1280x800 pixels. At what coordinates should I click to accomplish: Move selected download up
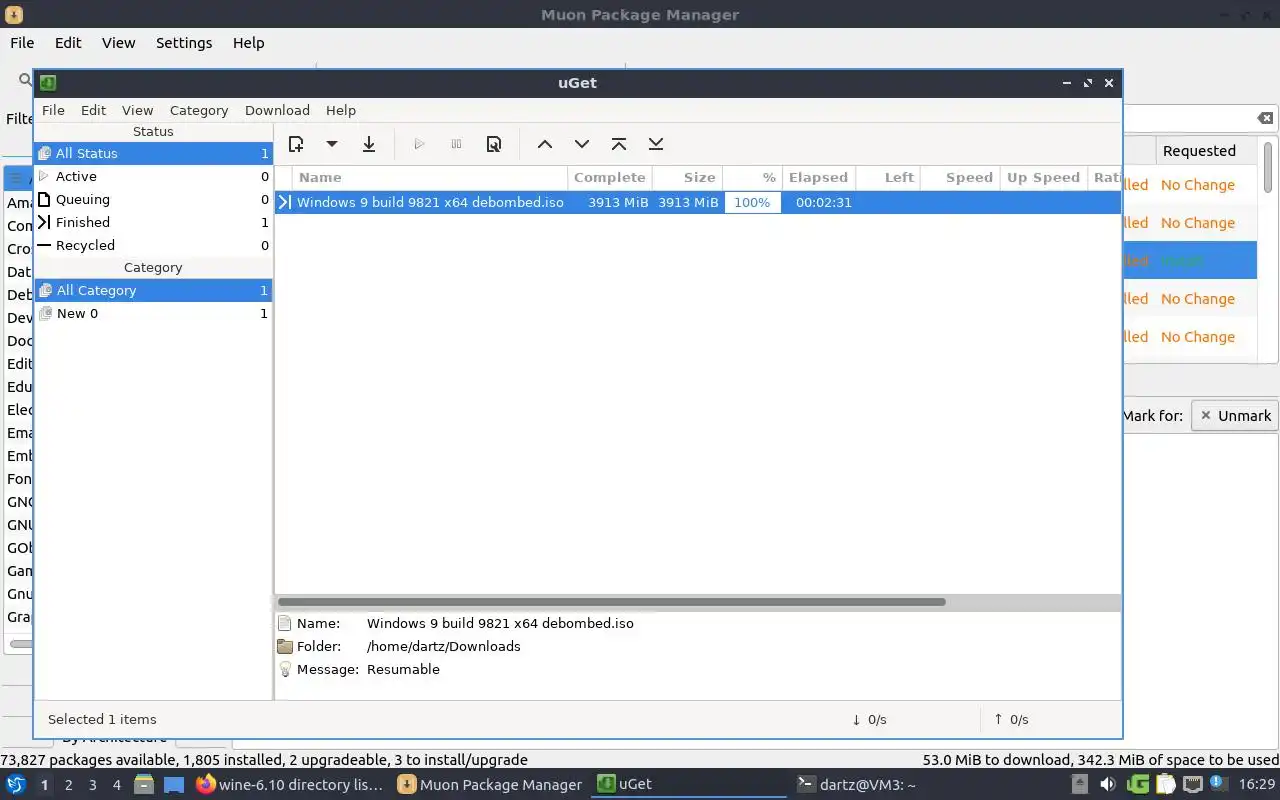point(545,144)
